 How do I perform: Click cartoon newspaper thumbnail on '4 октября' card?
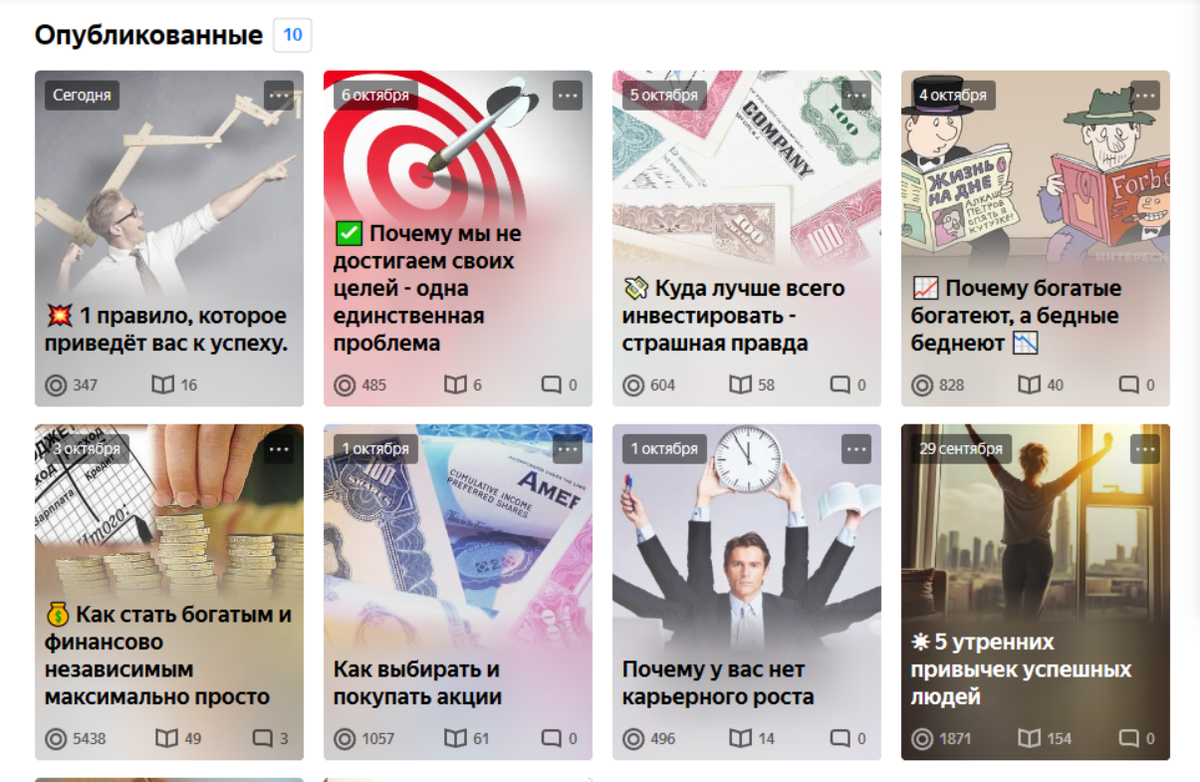(1035, 170)
